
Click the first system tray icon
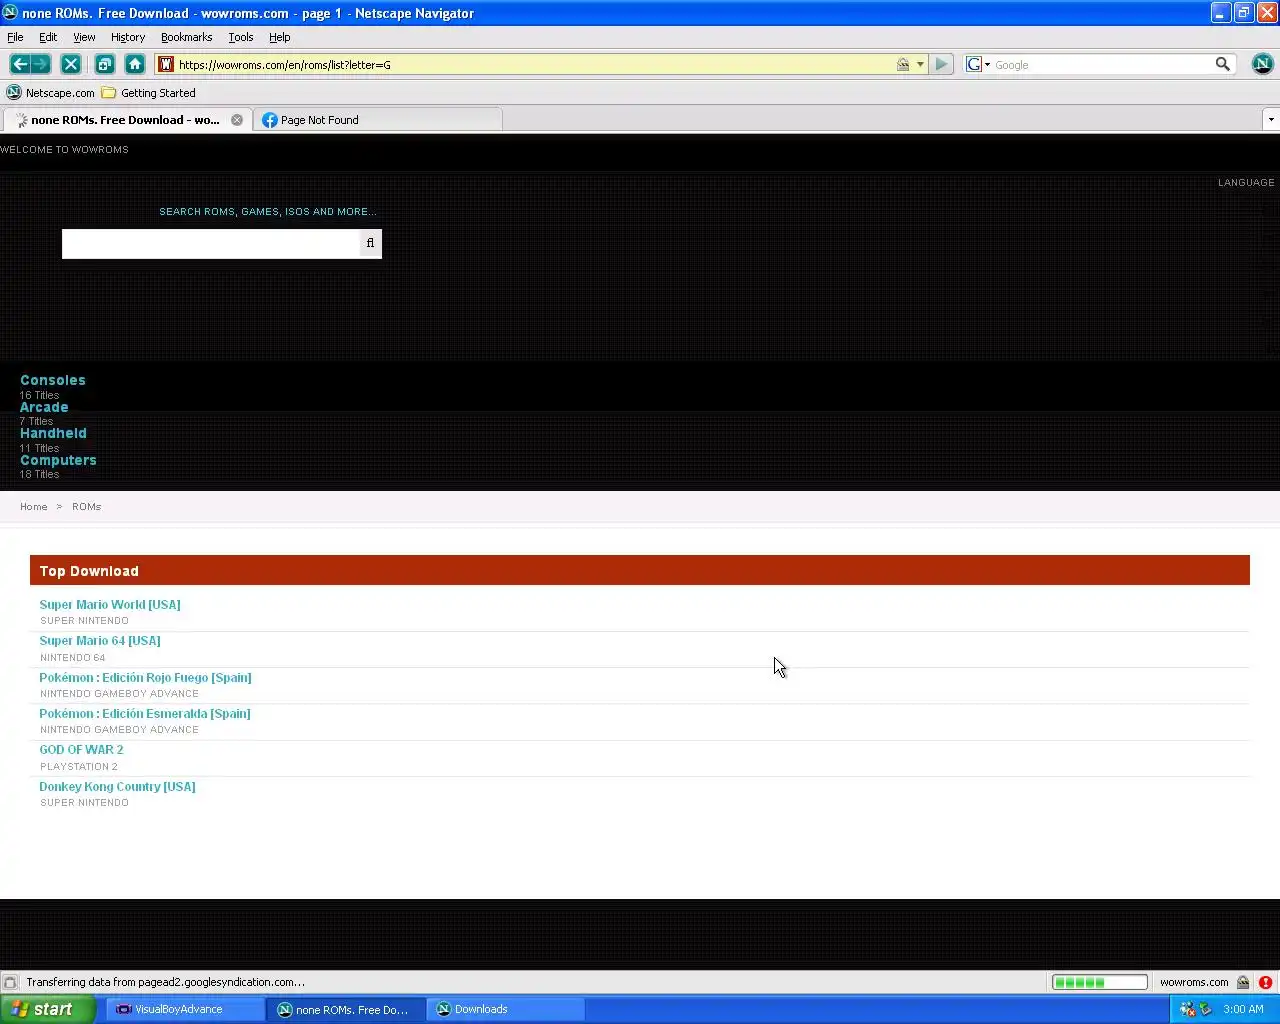(x=1187, y=1009)
